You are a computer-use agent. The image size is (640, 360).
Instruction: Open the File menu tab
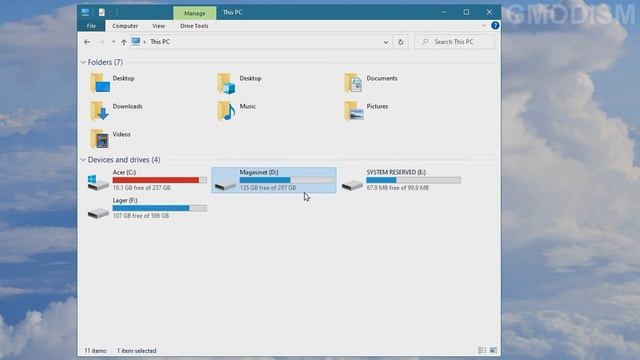click(91, 26)
